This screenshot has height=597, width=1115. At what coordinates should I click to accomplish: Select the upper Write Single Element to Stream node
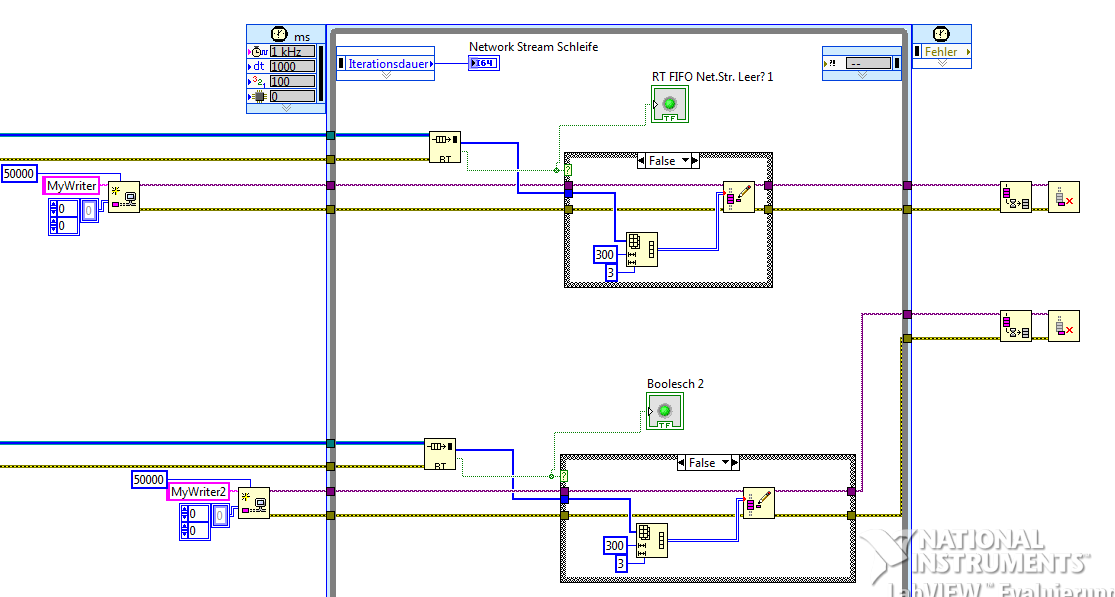coord(739,197)
